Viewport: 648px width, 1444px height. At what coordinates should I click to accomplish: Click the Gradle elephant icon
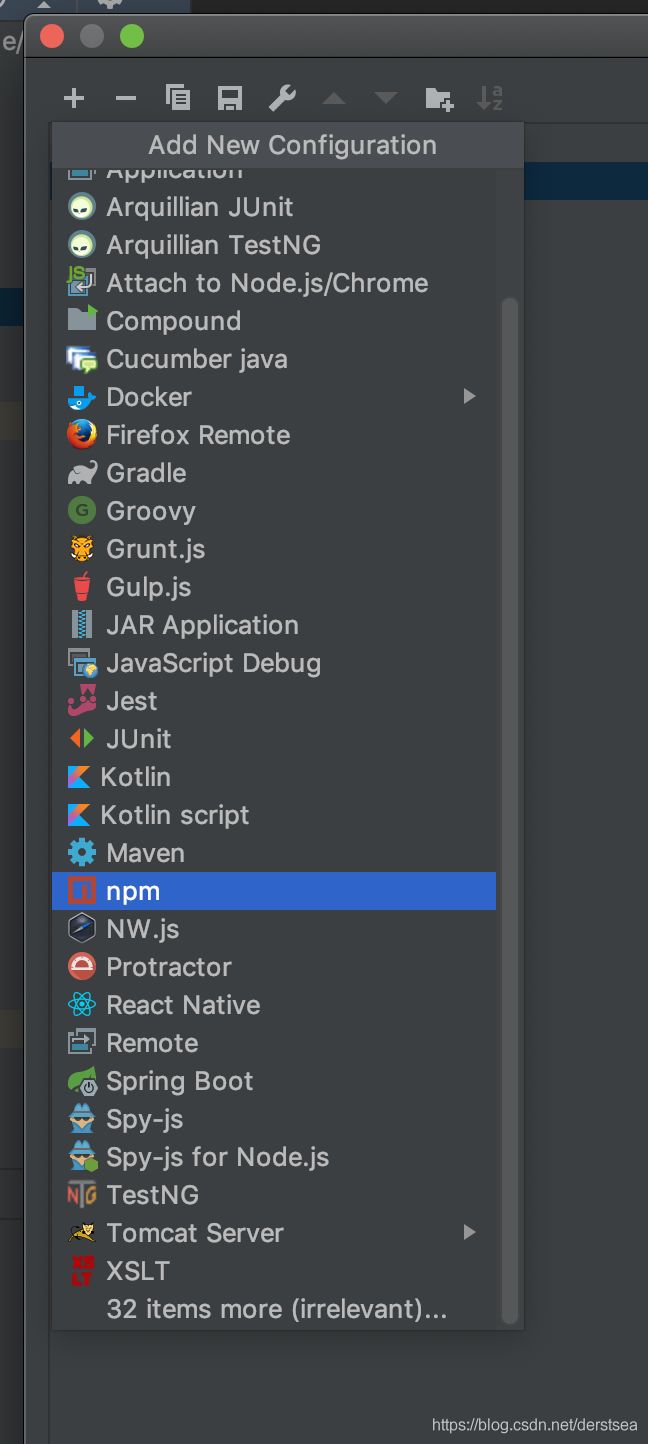(x=81, y=473)
